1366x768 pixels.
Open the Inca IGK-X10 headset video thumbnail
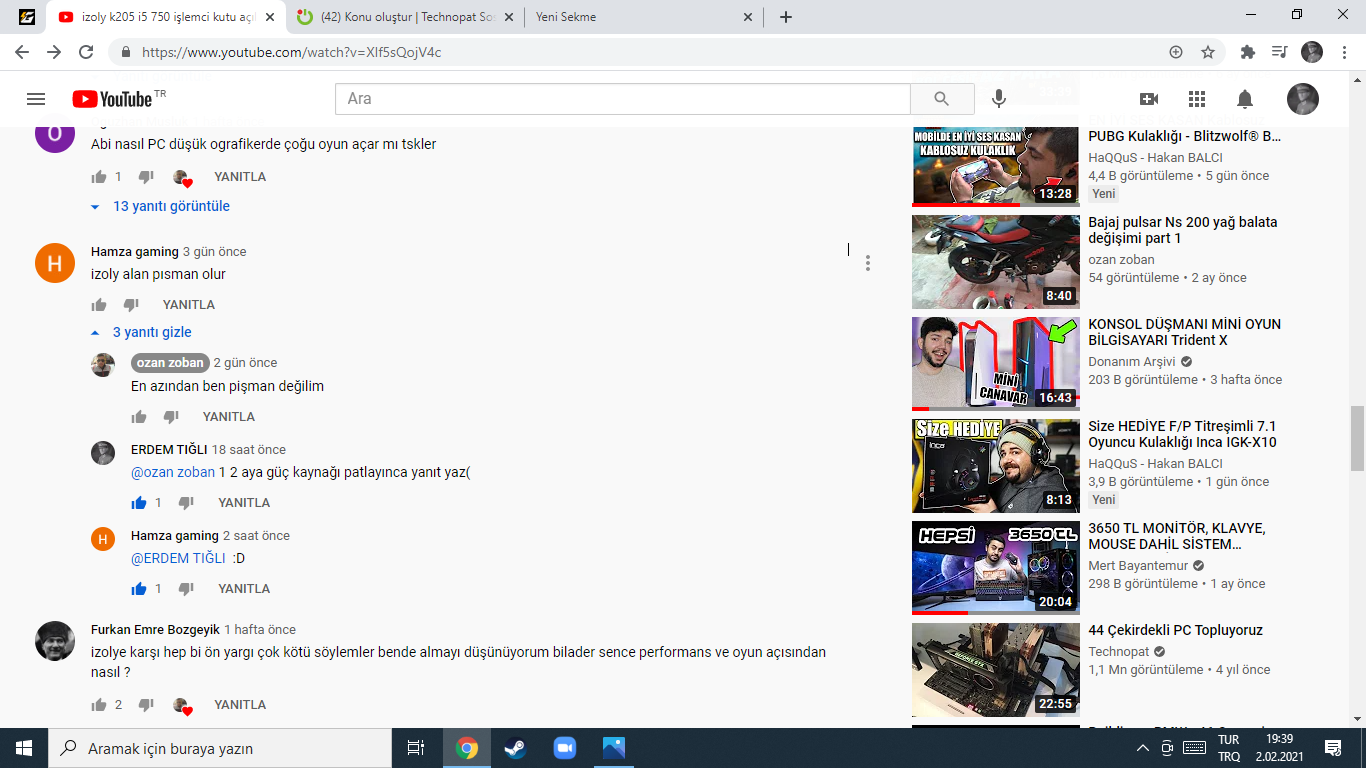[x=996, y=466]
